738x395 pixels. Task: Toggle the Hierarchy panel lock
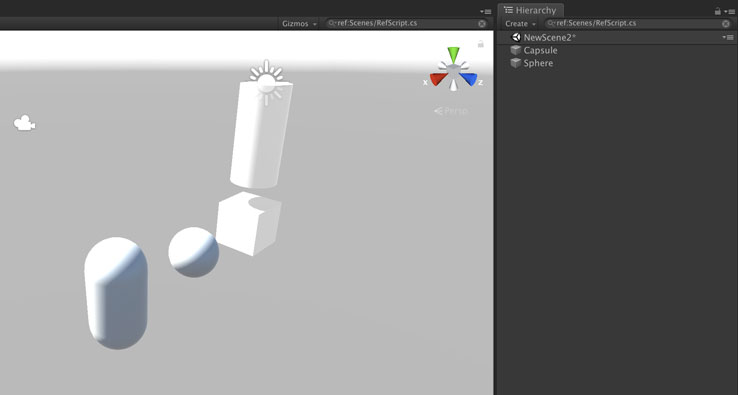coord(717,11)
